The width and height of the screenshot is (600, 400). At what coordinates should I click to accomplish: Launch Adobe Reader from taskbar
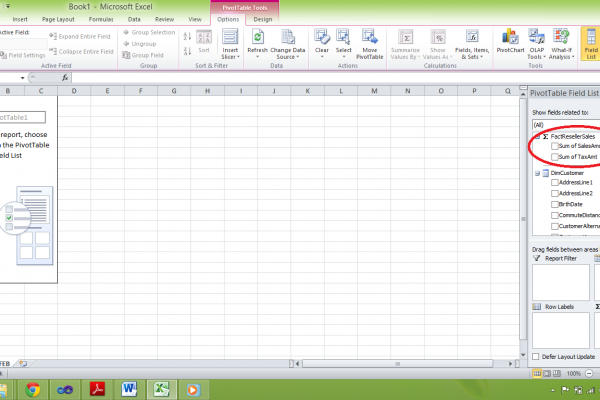point(99,389)
